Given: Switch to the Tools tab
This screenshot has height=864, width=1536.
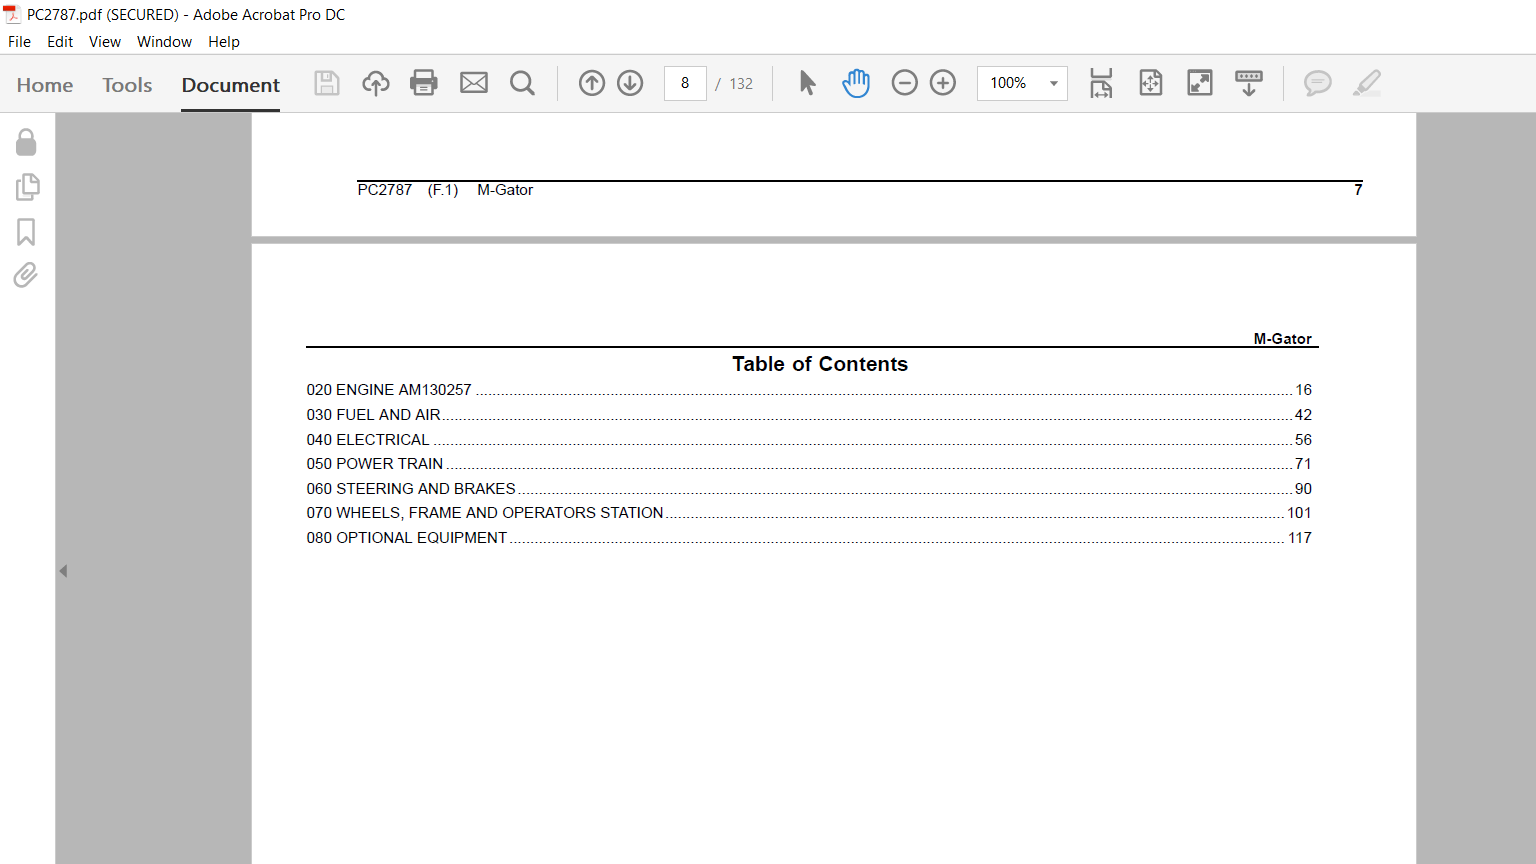Looking at the screenshot, I should pyautogui.click(x=127, y=85).
